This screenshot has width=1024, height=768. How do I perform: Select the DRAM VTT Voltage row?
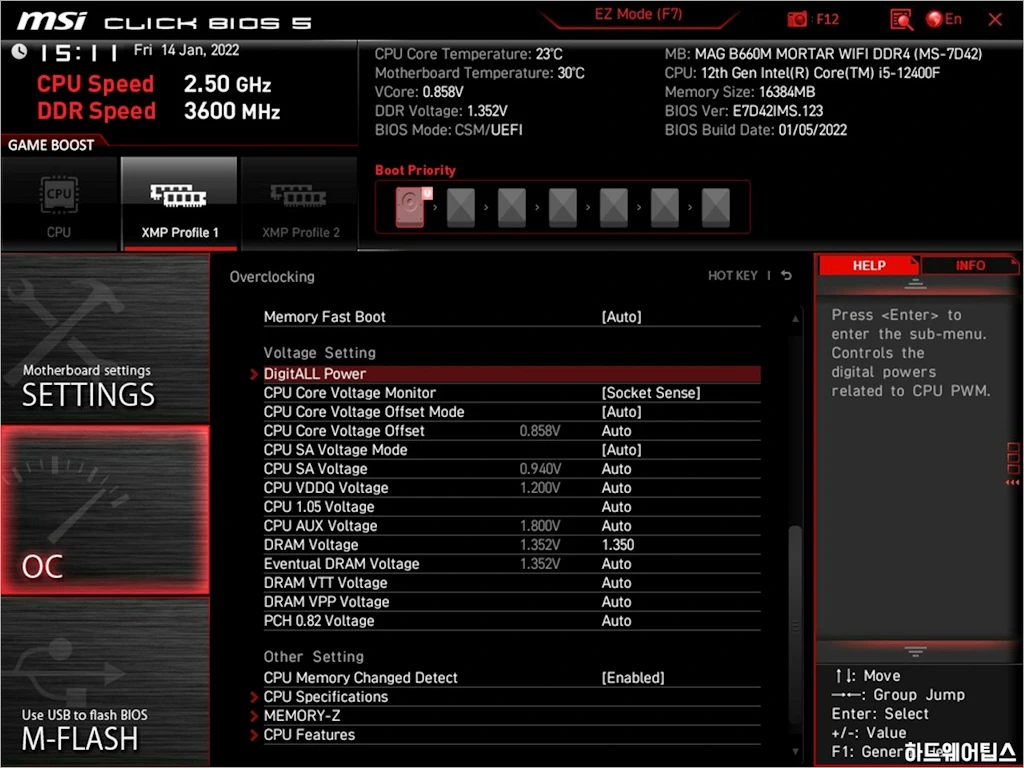(x=512, y=583)
